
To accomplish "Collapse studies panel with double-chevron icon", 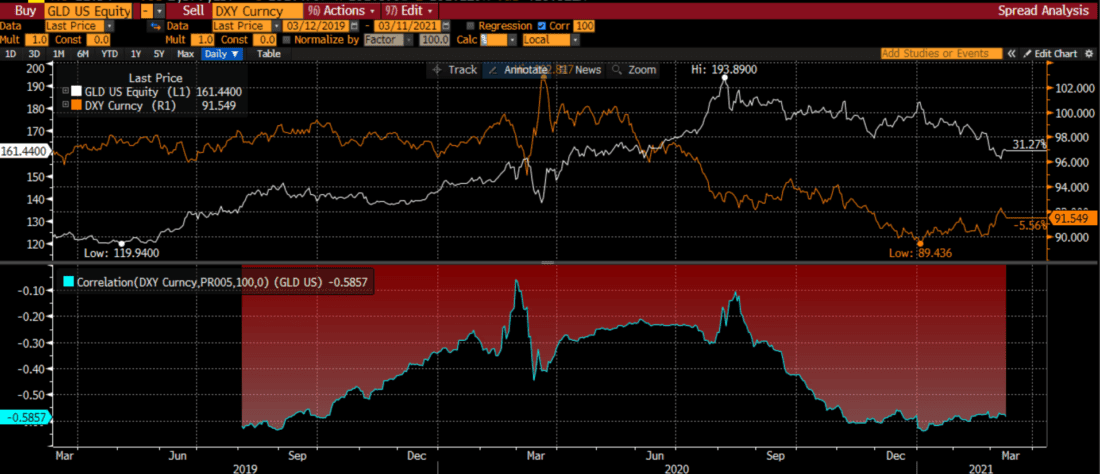I will tap(1012, 53).
